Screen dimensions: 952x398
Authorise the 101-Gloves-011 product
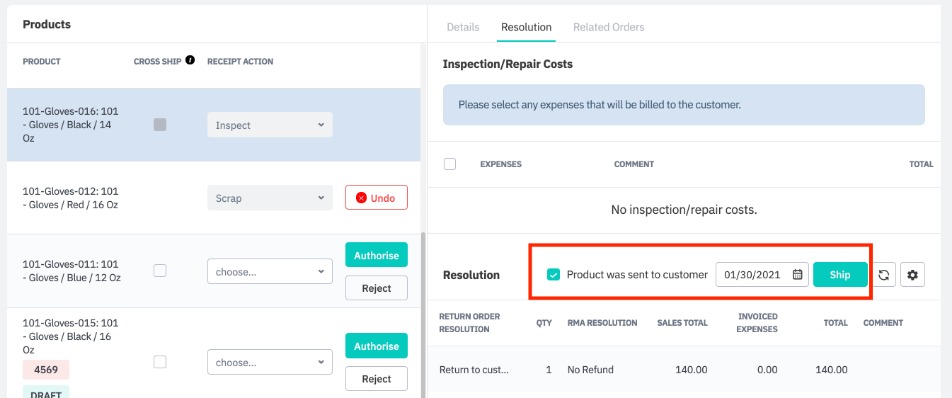[376, 255]
